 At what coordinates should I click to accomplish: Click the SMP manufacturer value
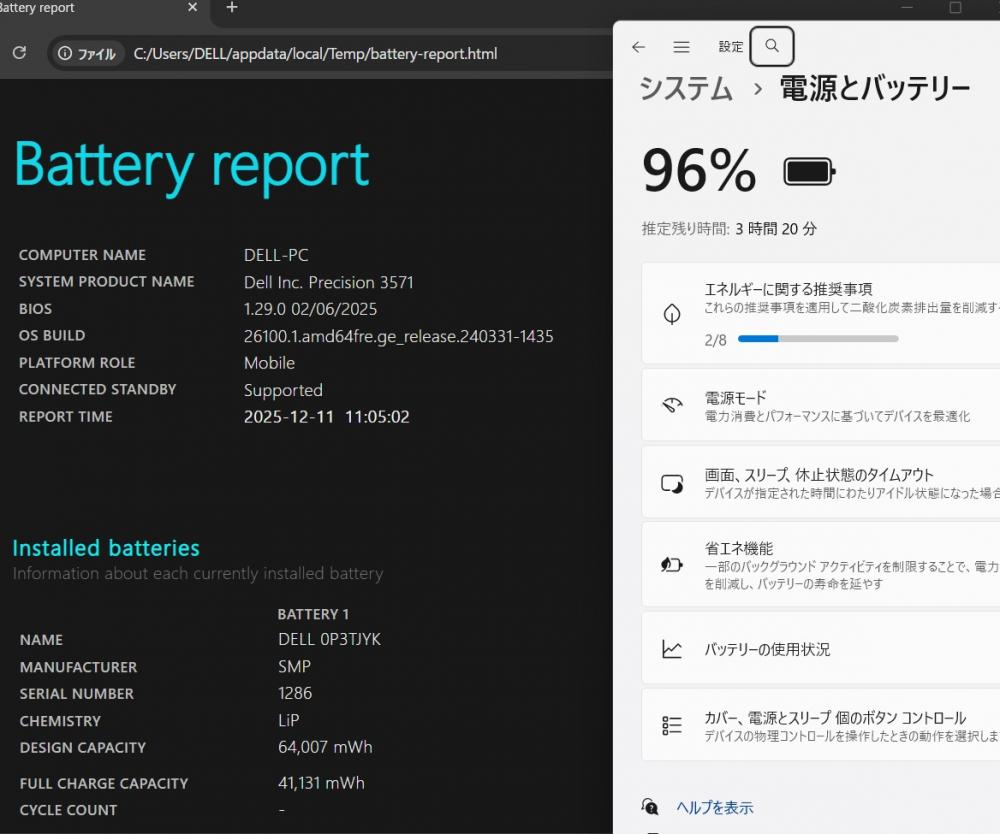tap(294, 666)
